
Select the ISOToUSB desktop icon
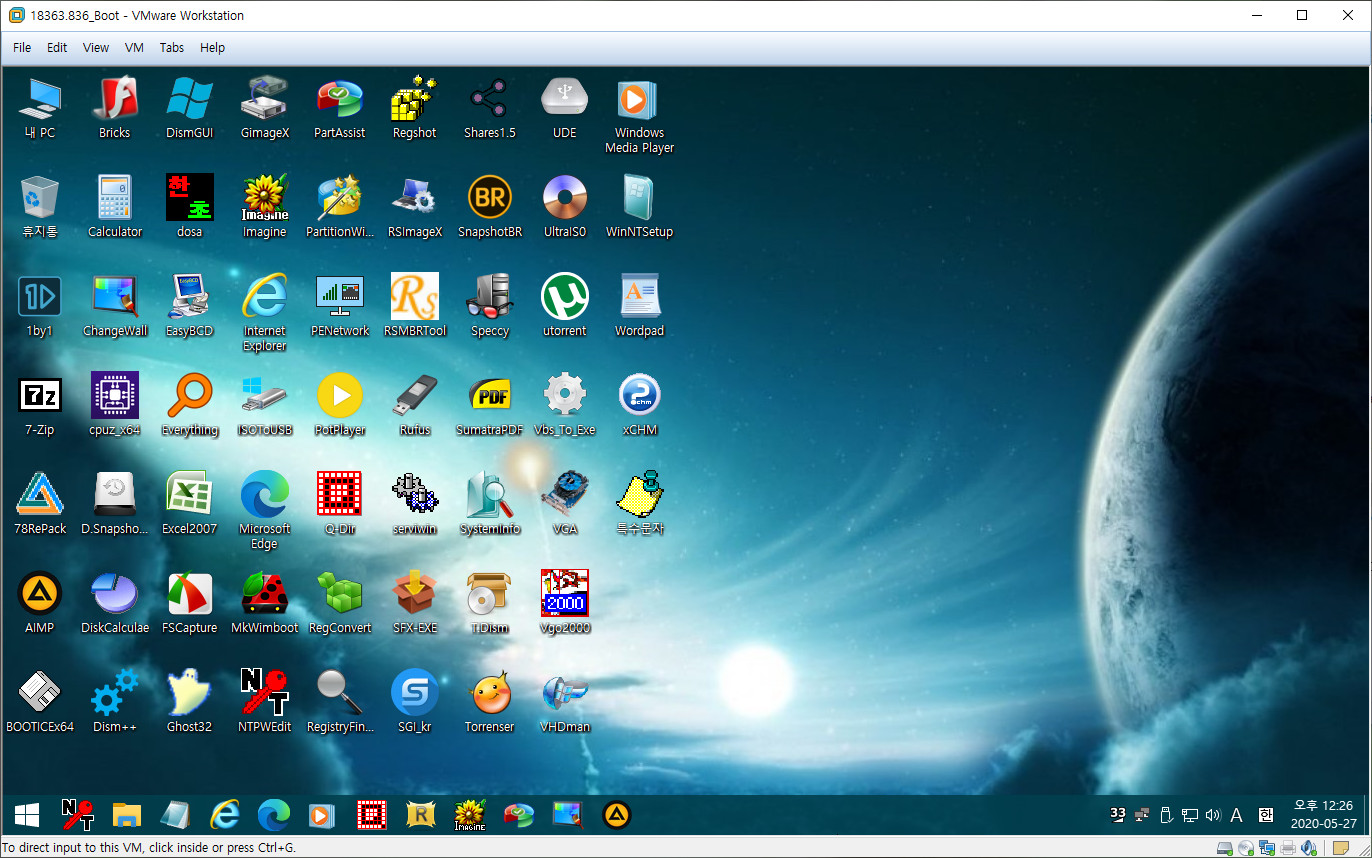coord(265,405)
